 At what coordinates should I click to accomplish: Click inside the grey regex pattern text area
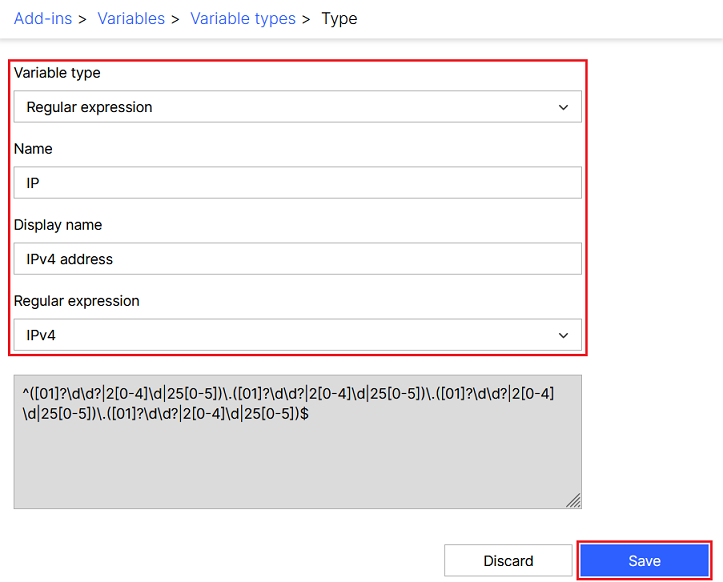click(x=297, y=460)
